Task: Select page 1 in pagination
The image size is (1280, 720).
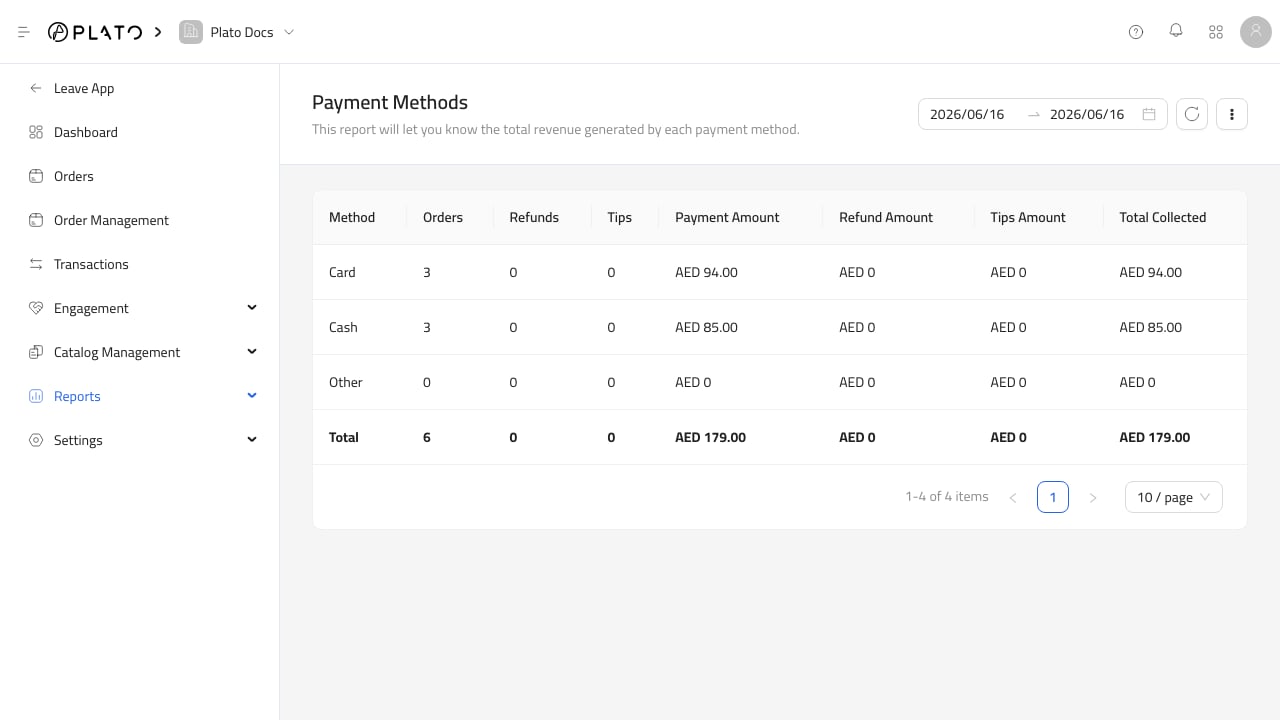Action: 1053,497
